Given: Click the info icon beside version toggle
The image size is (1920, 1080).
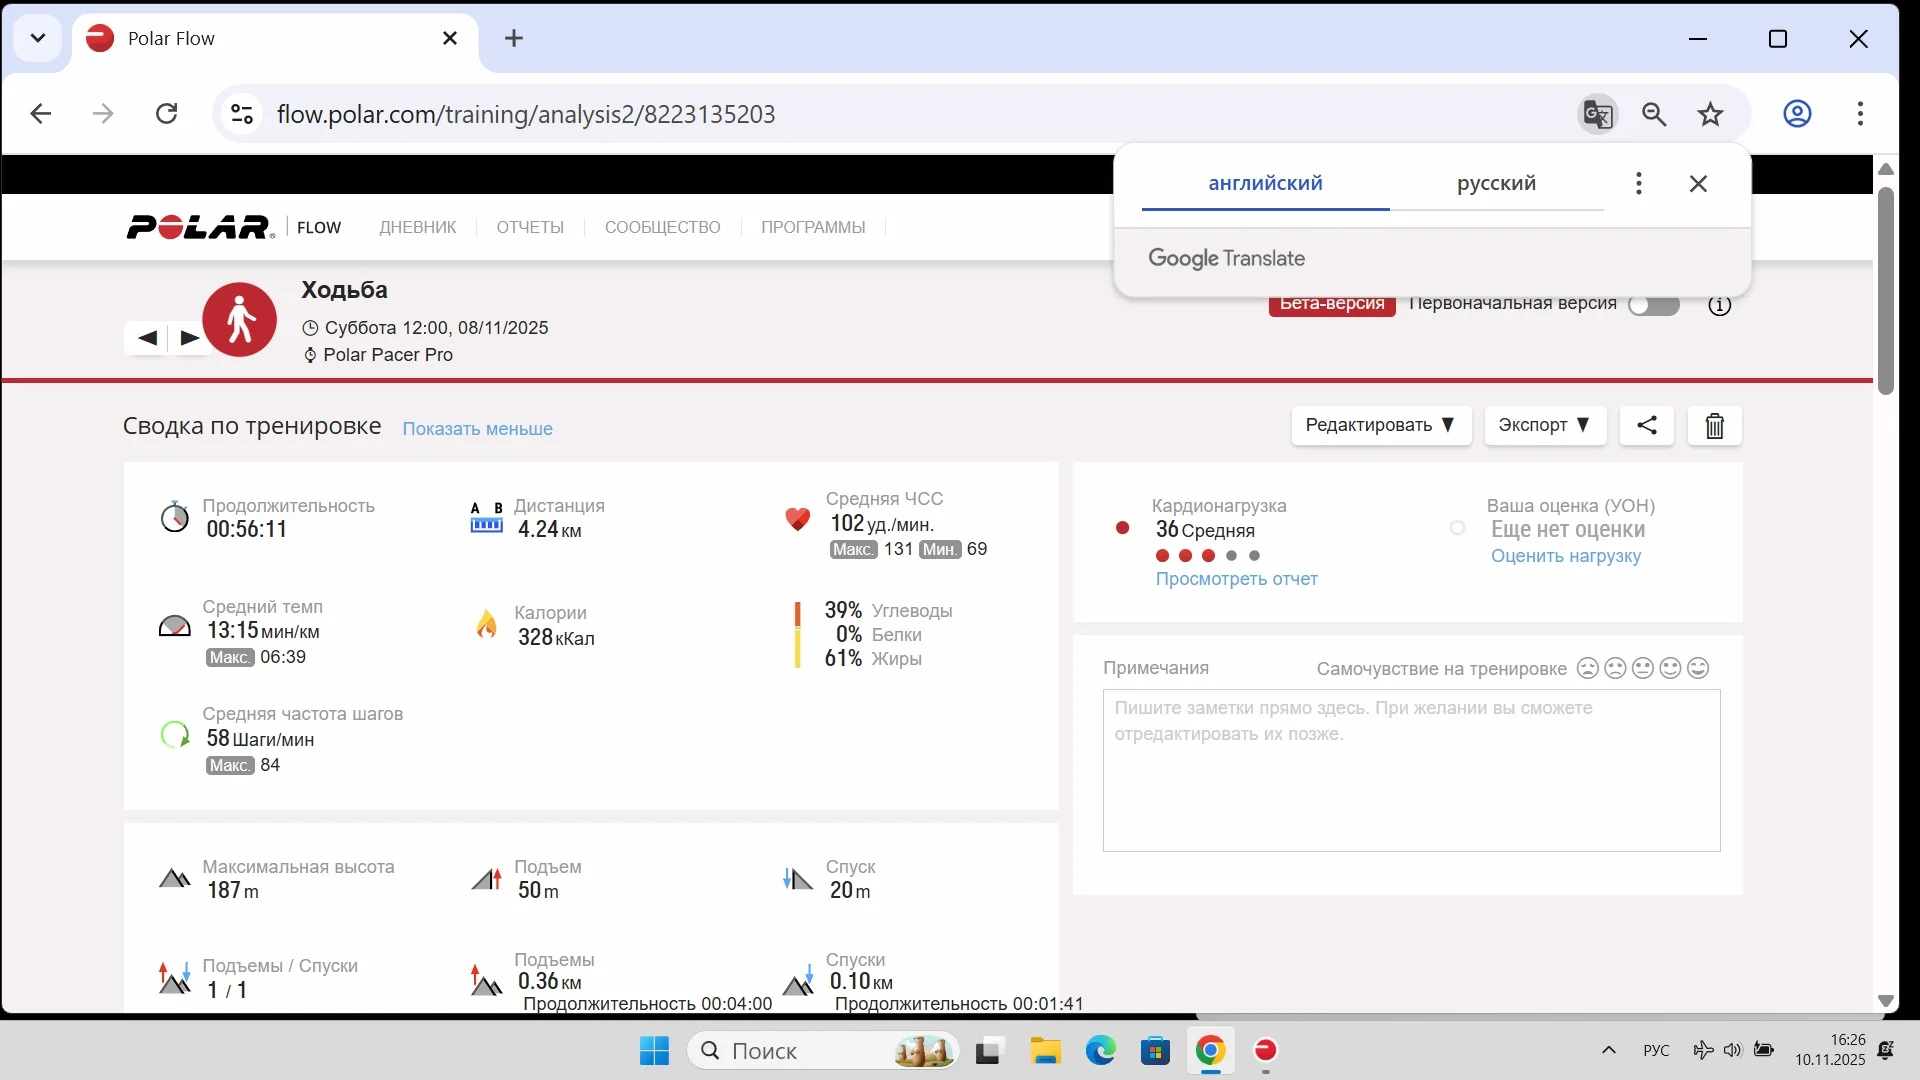Looking at the screenshot, I should click(x=1719, y=306).
